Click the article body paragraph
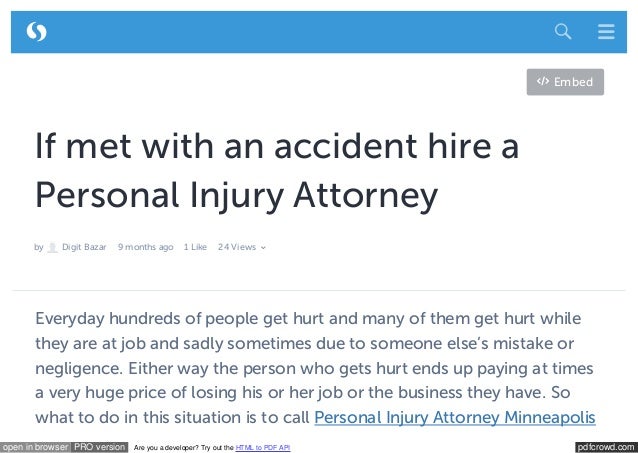This screenshot has height=453, width=638. (315, 368)
